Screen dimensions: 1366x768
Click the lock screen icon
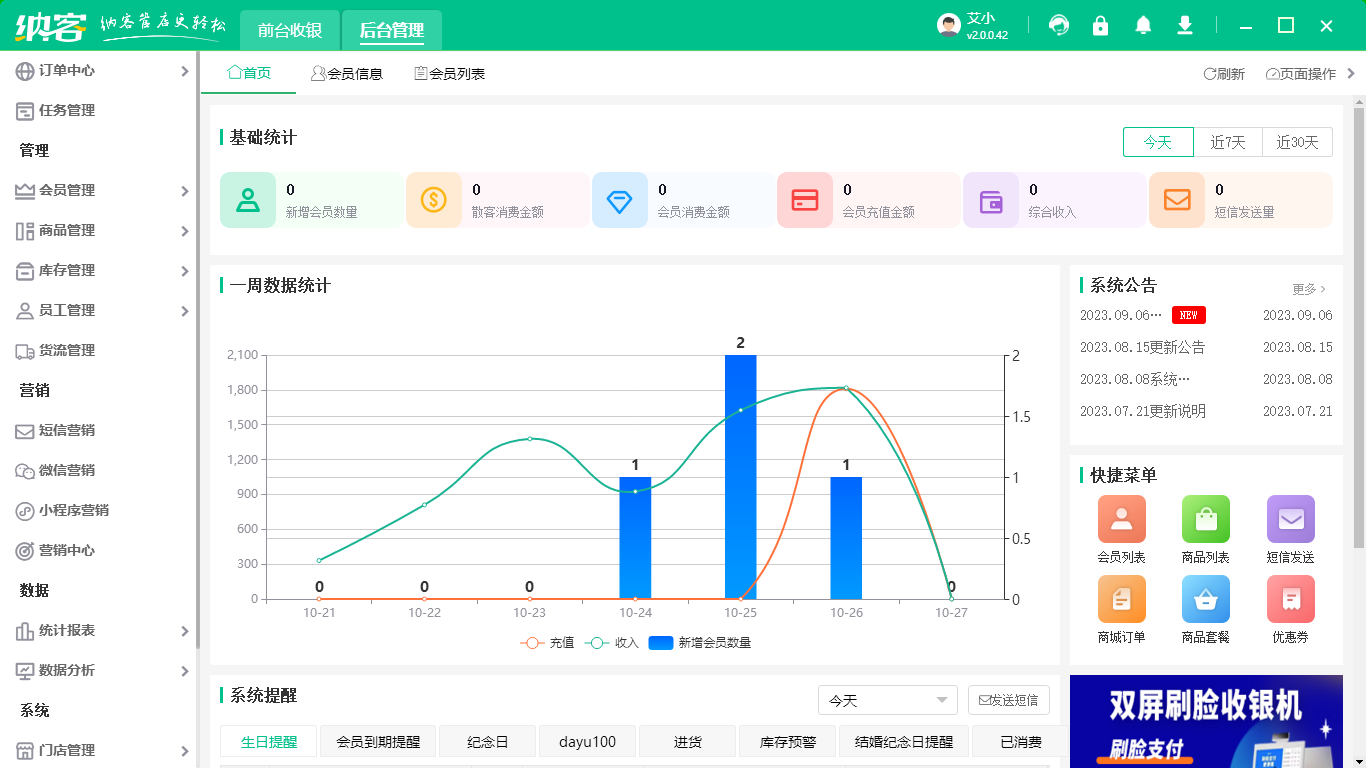1100,26
